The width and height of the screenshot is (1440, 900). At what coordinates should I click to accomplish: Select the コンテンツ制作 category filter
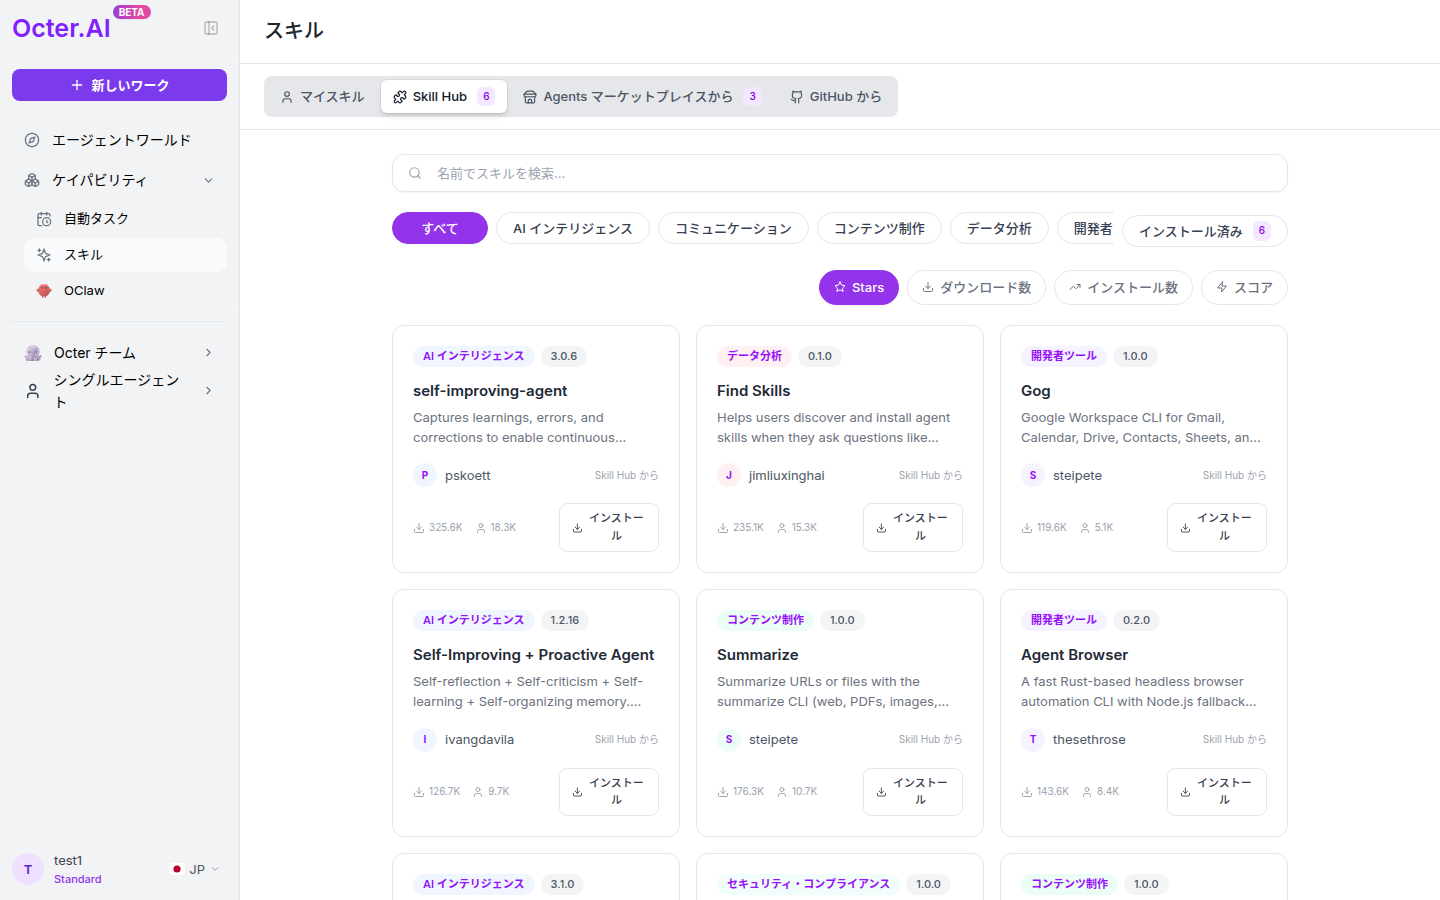point(879,228)
